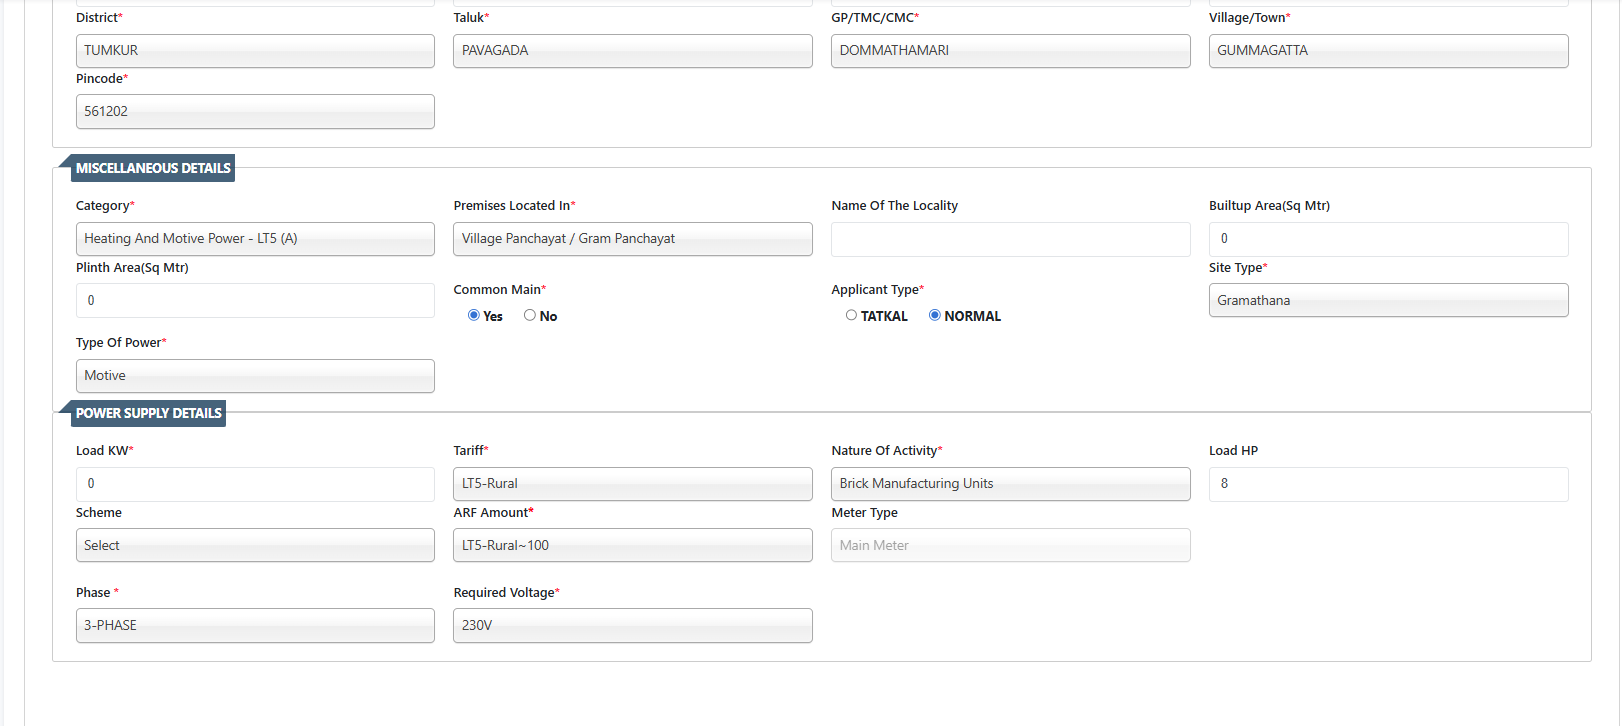This screenshot has height=726, width=1622.
Task: Open Premises Located In dropdown
Action: (632, 239)
